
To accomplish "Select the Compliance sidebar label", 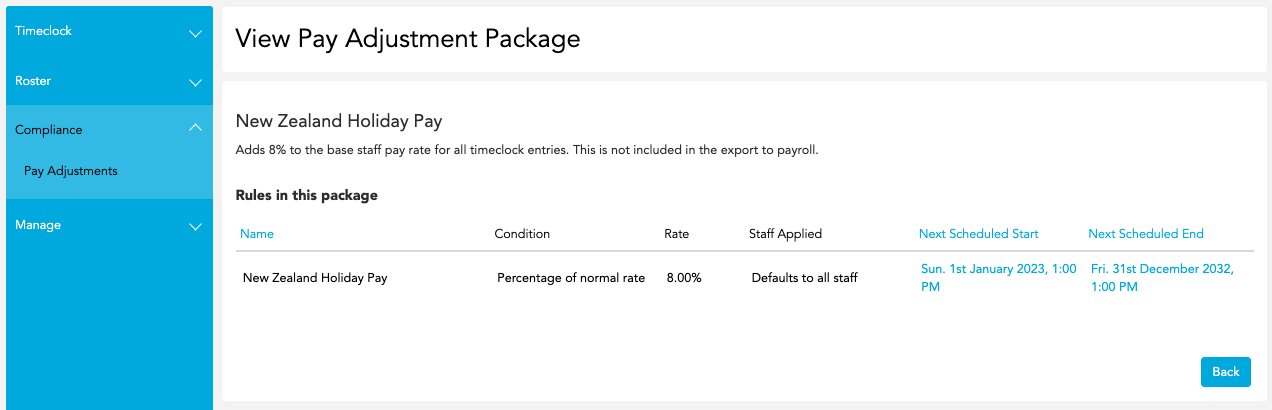I will pyautogui.click(x=49, y=130).
